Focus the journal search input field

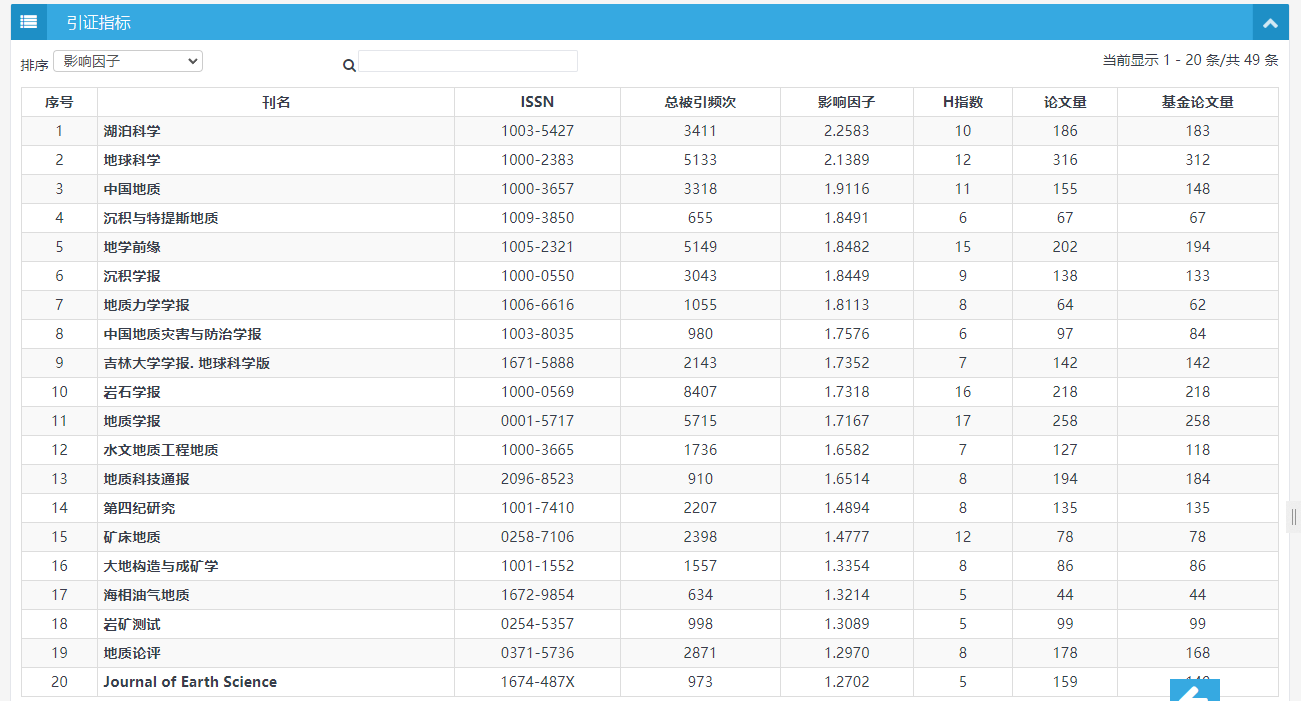tap(468, 62)
